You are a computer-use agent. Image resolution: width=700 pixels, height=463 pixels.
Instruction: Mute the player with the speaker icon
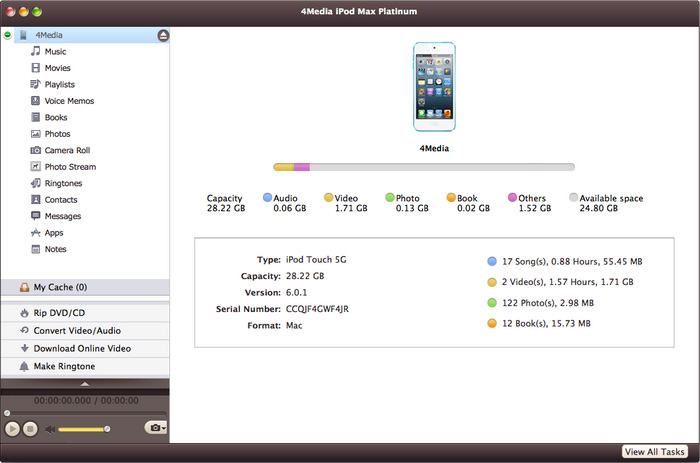coord(50,429)
